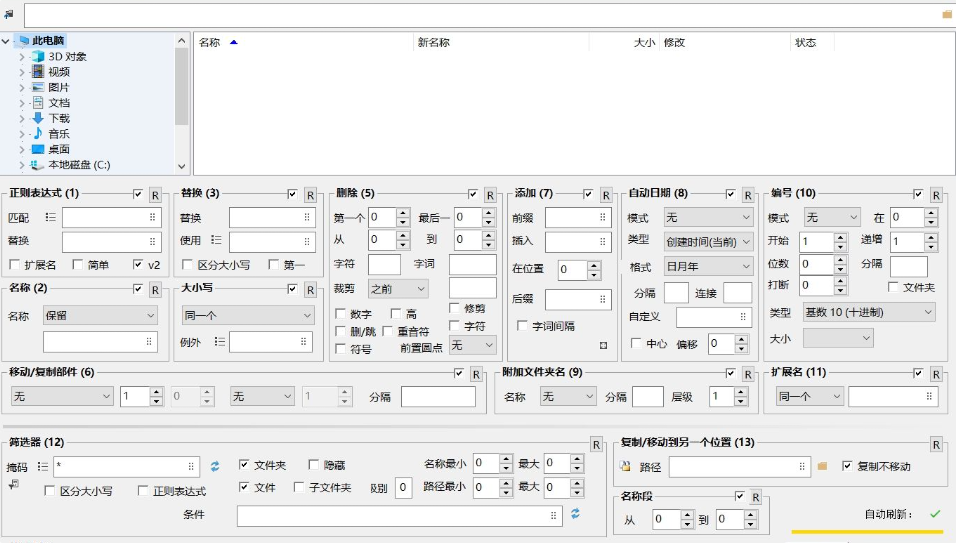The image size is (957, 543).
Task: Open the 扩展名 同一个 dropdown
Action: pyautogui.click(x=809, y=396)
